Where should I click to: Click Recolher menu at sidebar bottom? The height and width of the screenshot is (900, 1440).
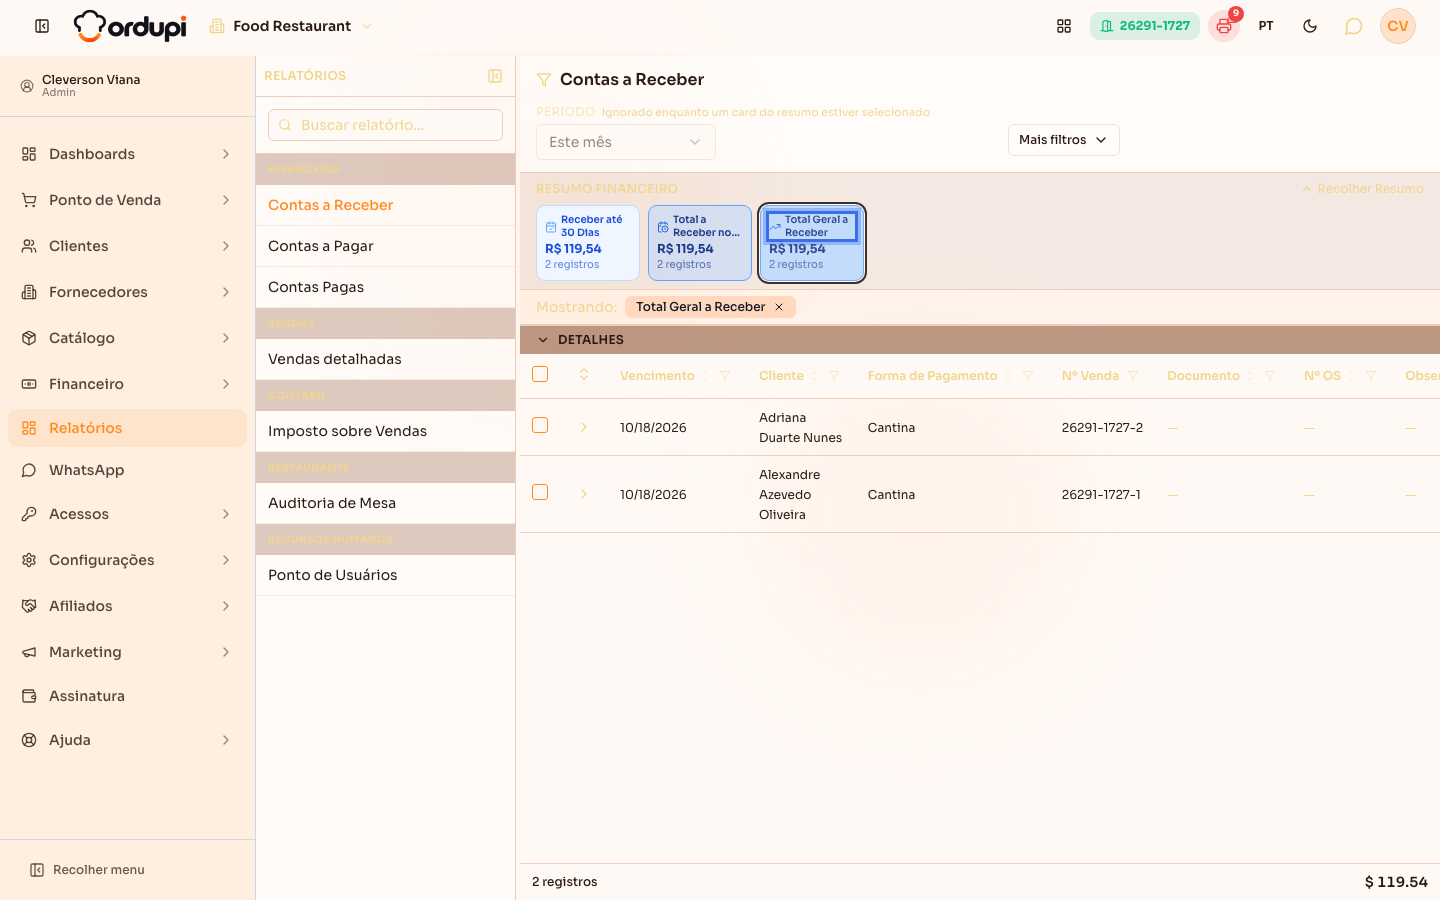click(x=88, y=870)
